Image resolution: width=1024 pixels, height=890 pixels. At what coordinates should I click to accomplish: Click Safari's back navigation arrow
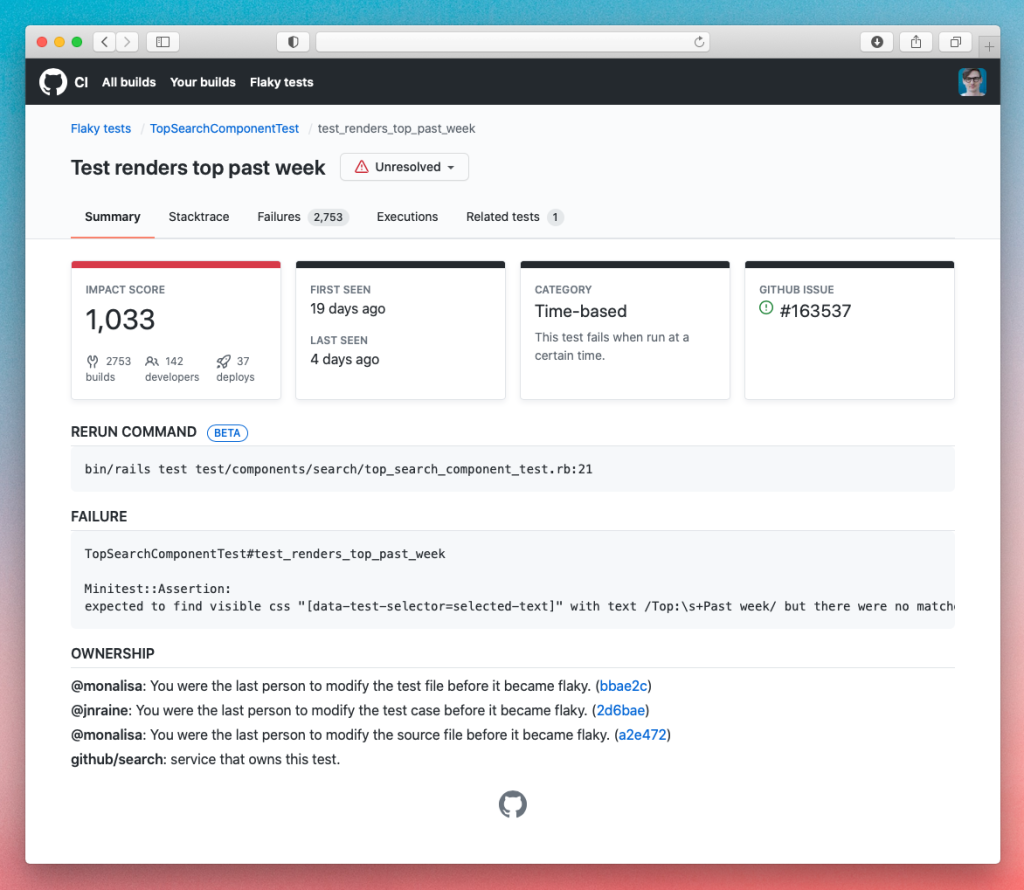pos(105,42)
